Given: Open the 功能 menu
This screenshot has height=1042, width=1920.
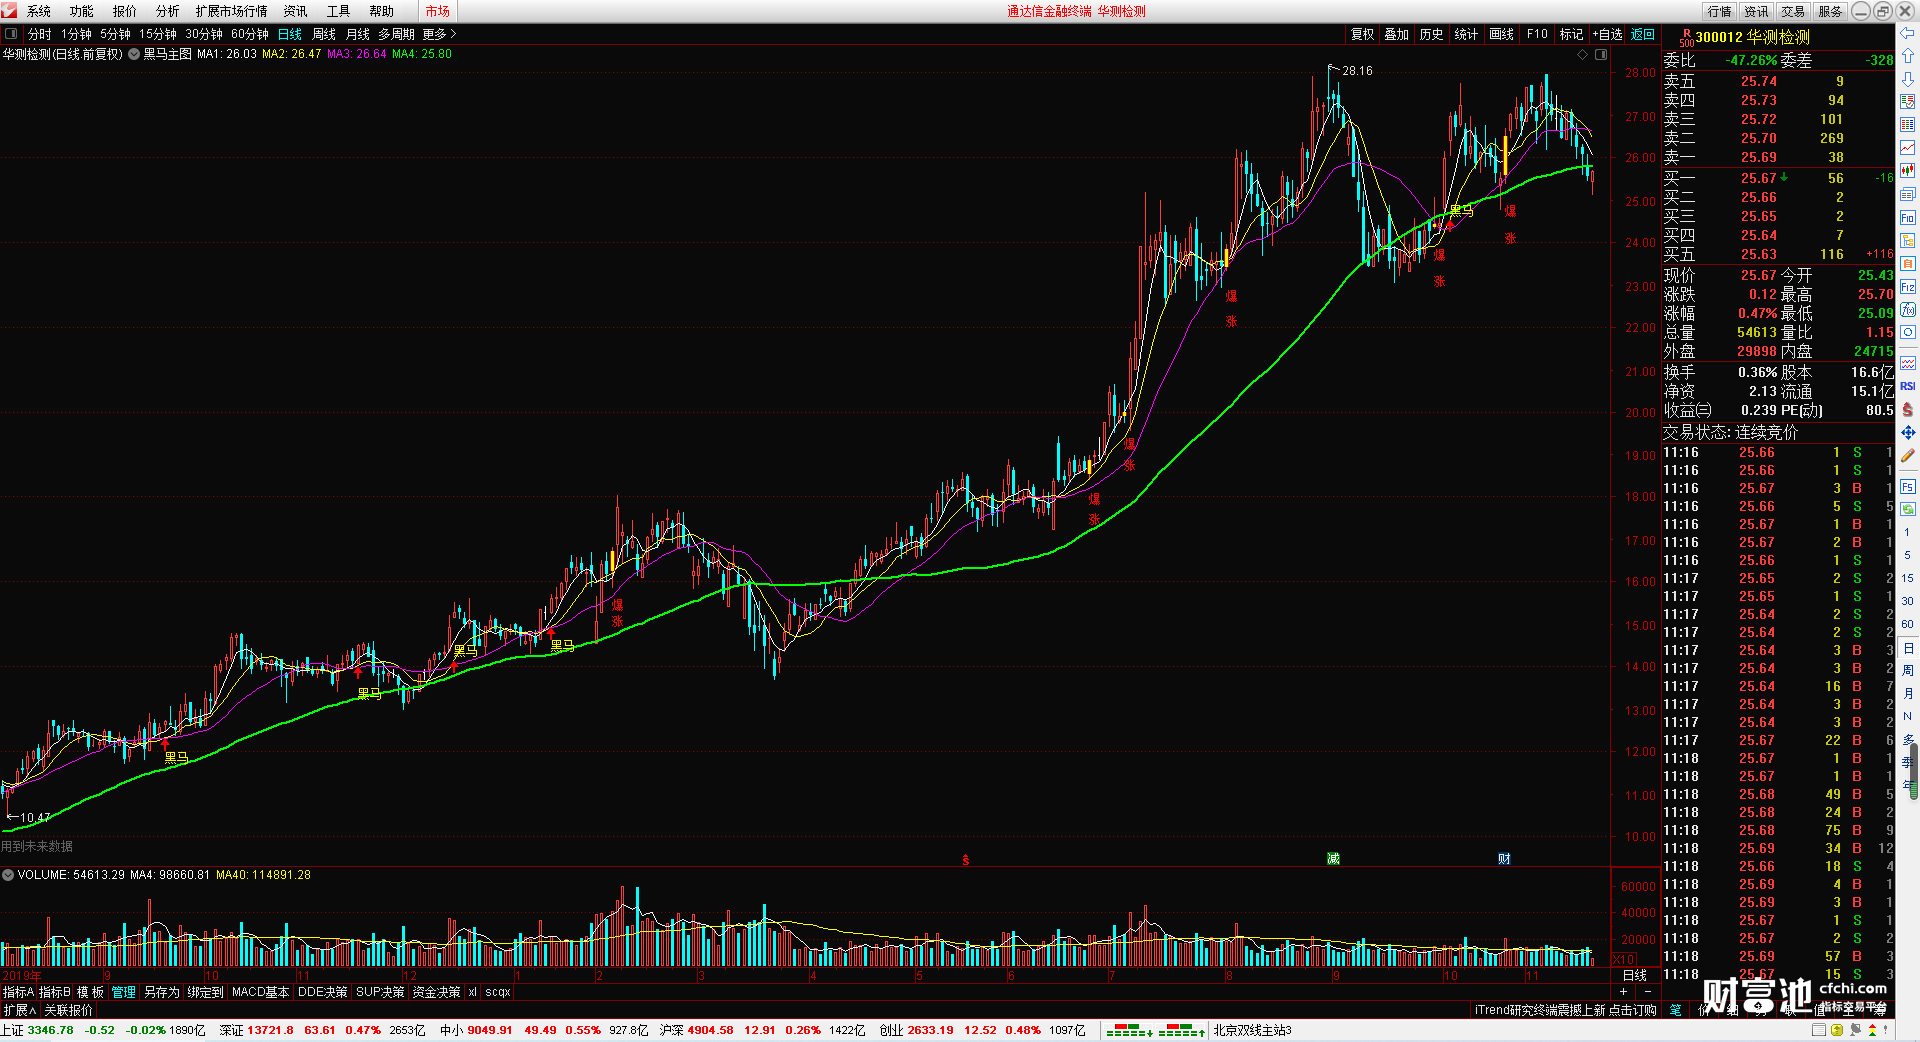Looking at the screenshot, I should click(82, 11).
